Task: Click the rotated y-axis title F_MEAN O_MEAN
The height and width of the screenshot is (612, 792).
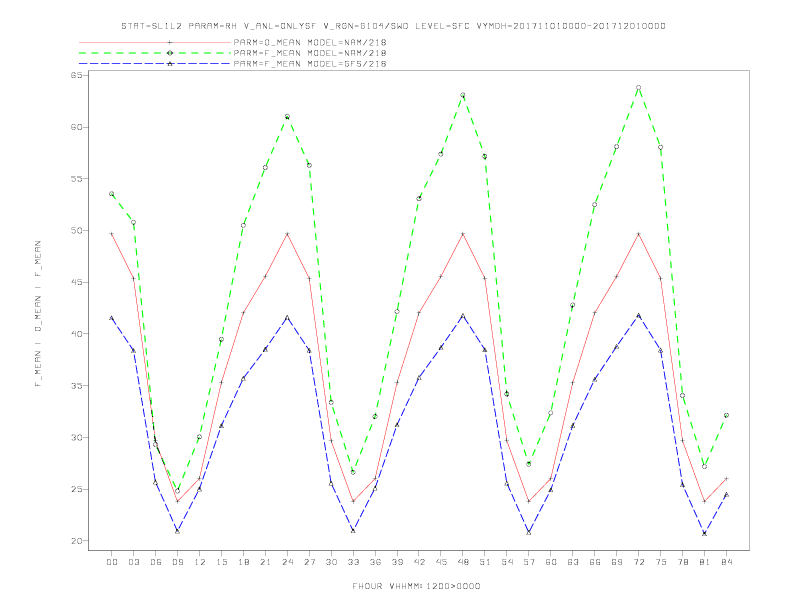Action: (x=38, y=314)
